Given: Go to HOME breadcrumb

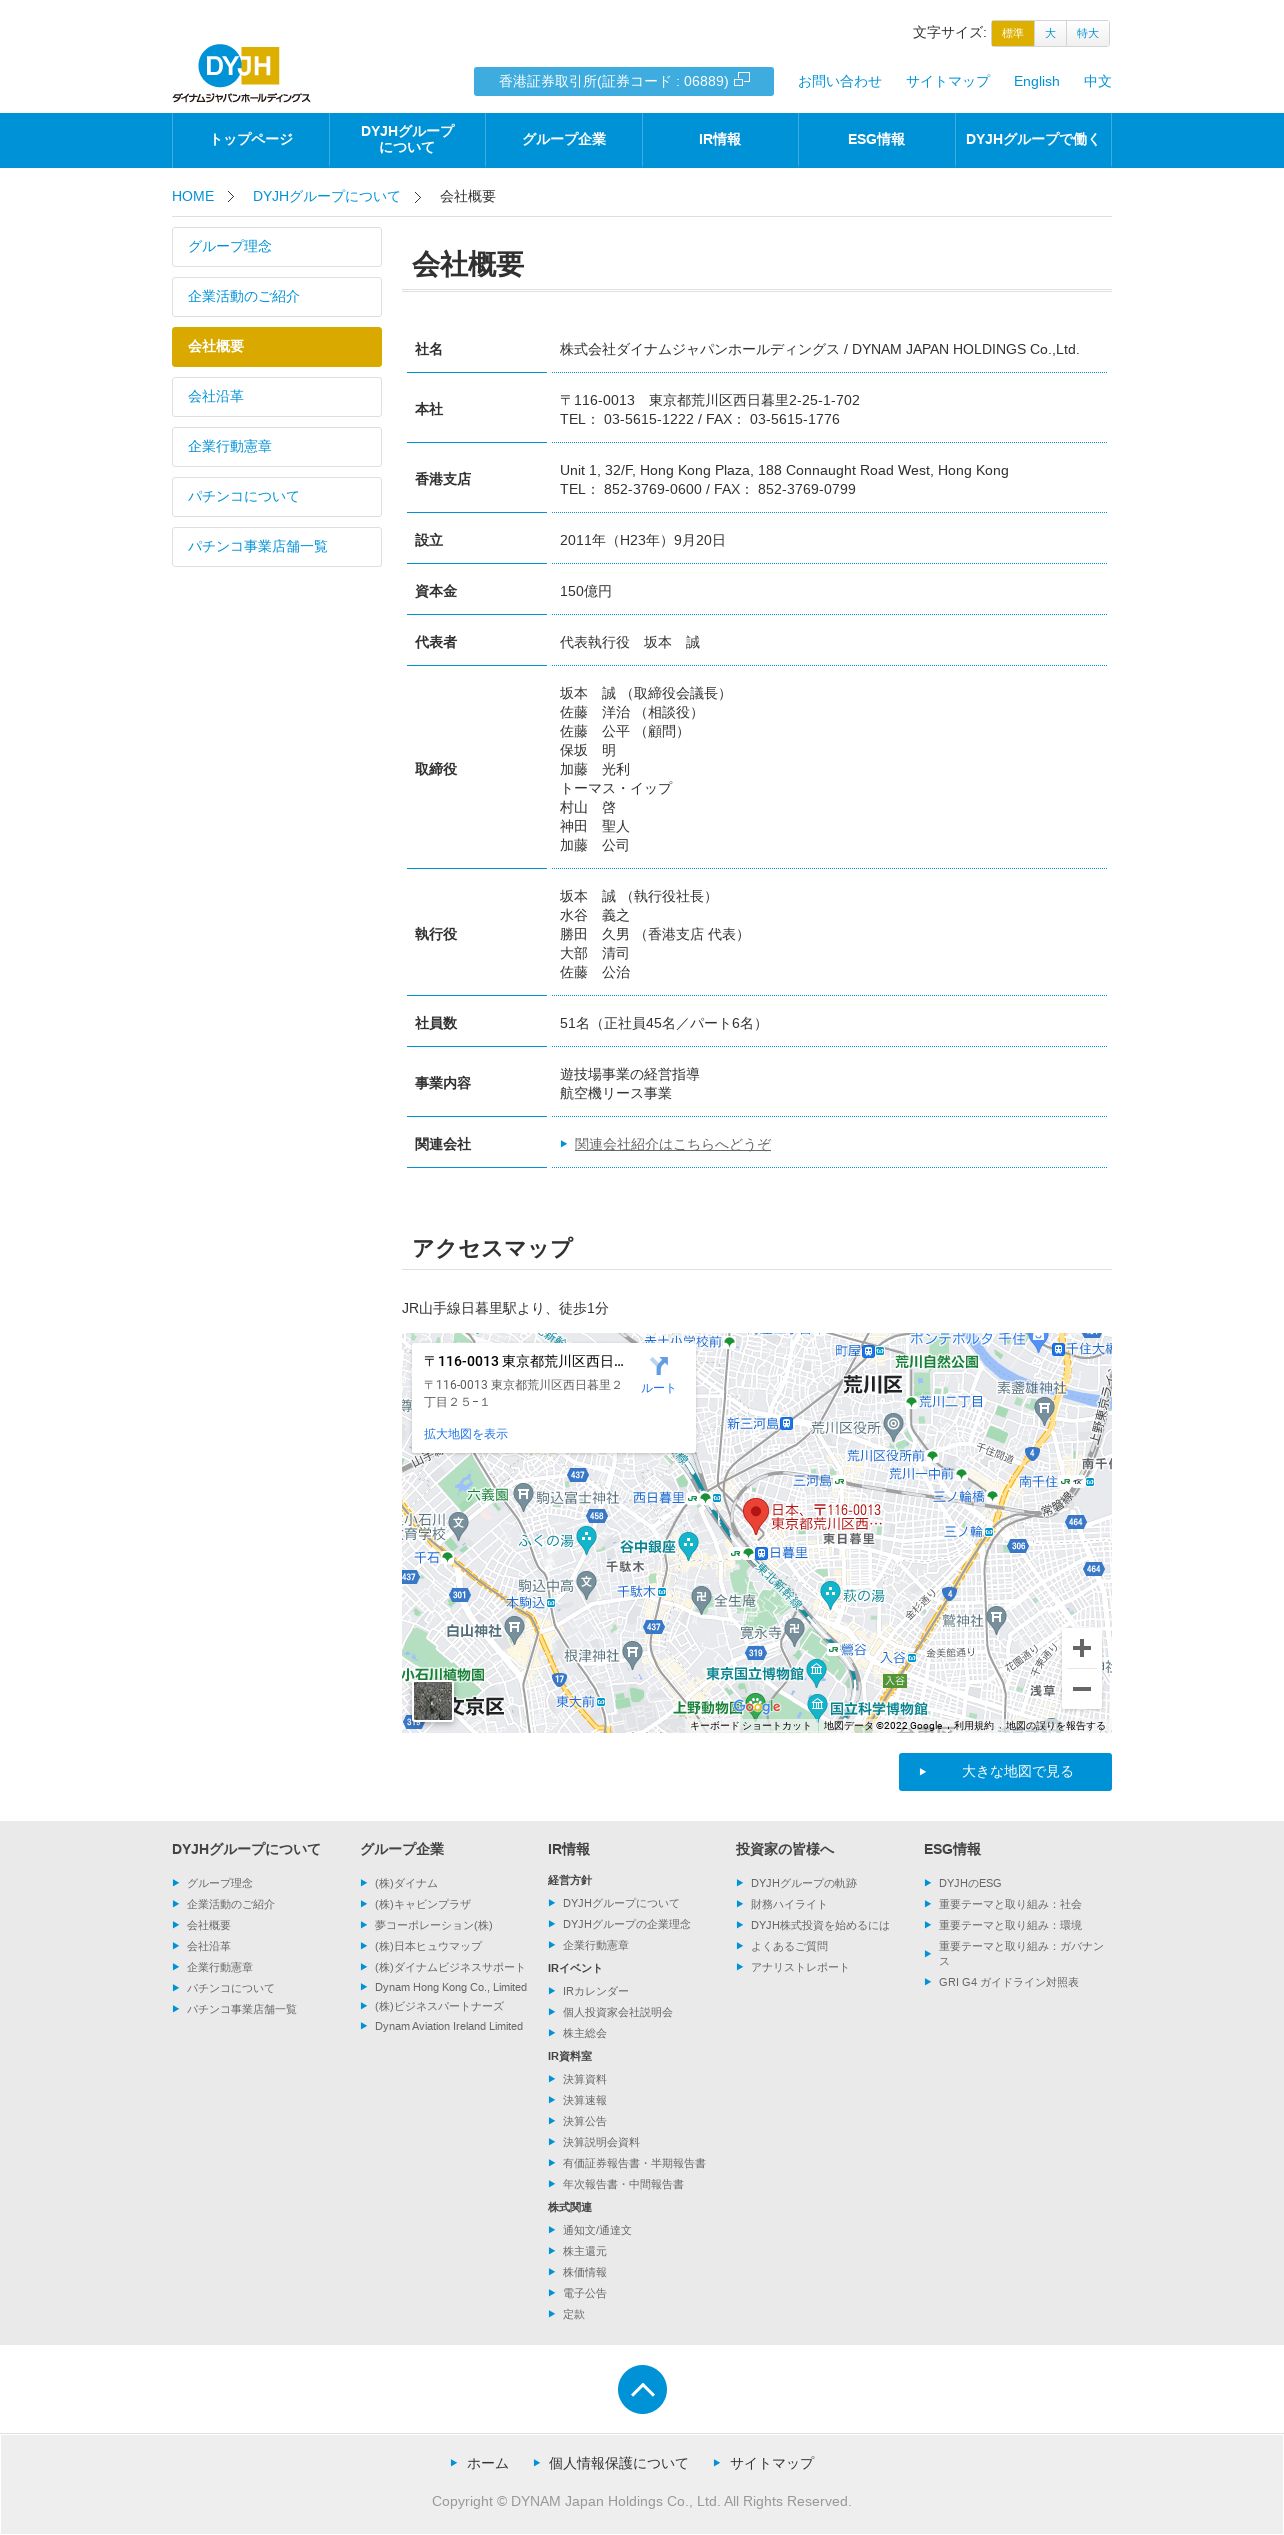Looking at the screenshot, I should (x=193, y=196).
